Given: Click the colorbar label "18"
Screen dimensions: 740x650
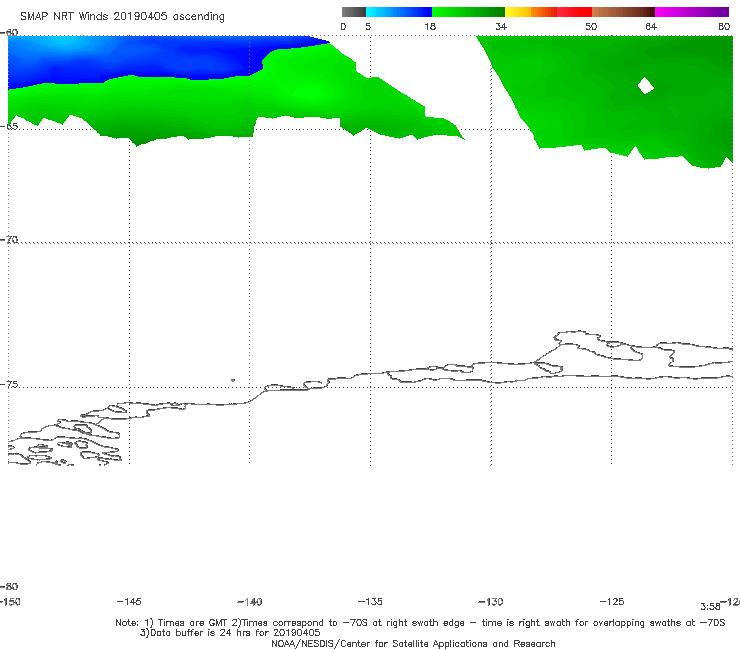Looking at the screenshot, I should (x=430, y=27).
